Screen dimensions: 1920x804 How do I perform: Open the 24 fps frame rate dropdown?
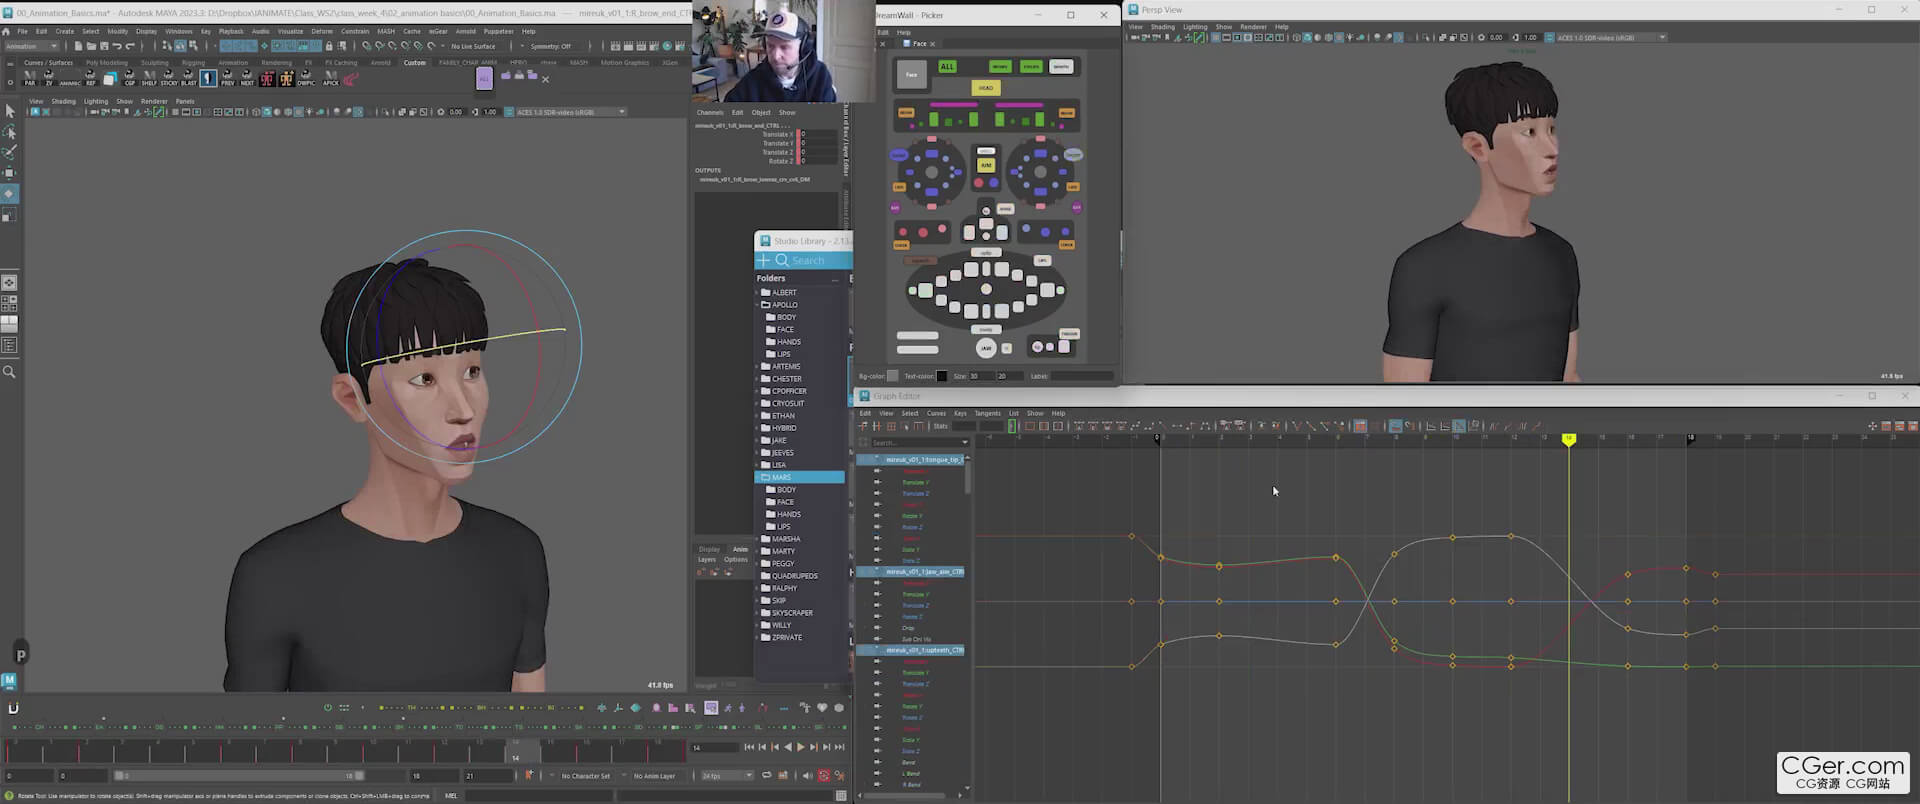727,776
